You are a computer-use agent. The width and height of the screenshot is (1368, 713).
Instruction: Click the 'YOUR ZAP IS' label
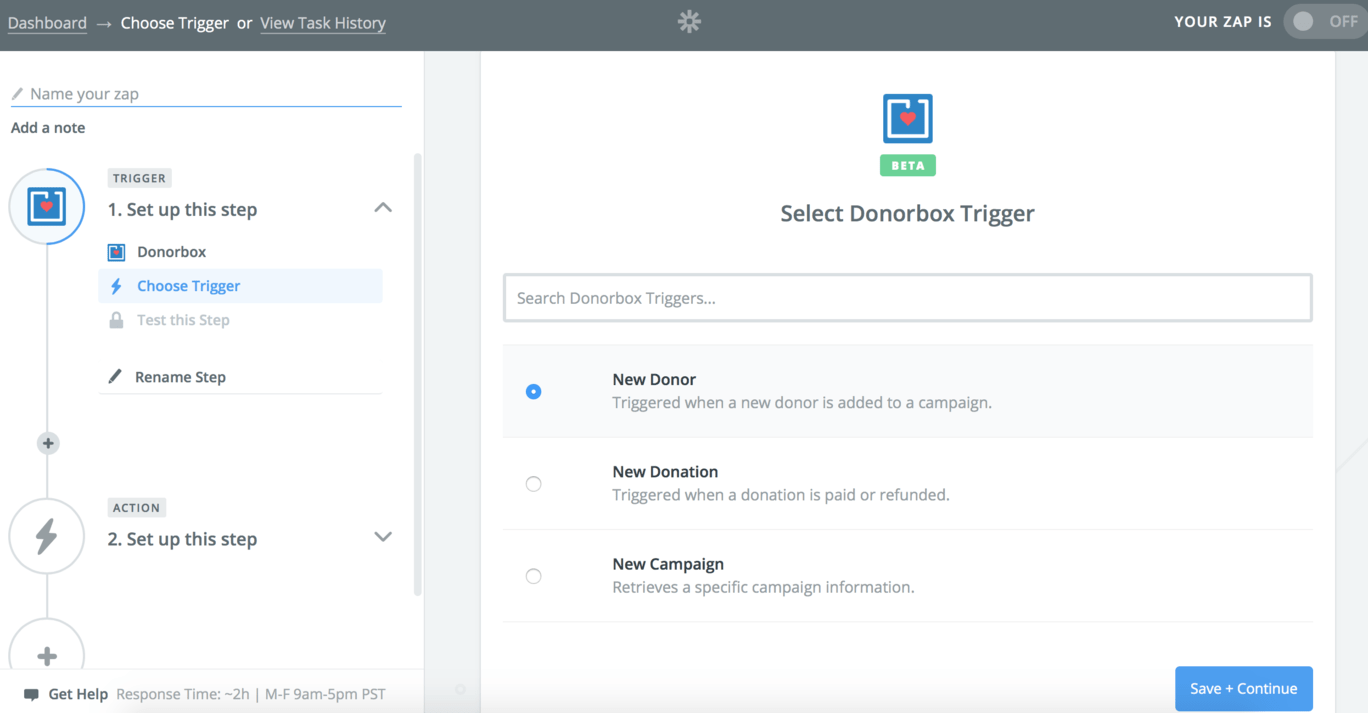pyautogui.click(x=1223, y=22)
